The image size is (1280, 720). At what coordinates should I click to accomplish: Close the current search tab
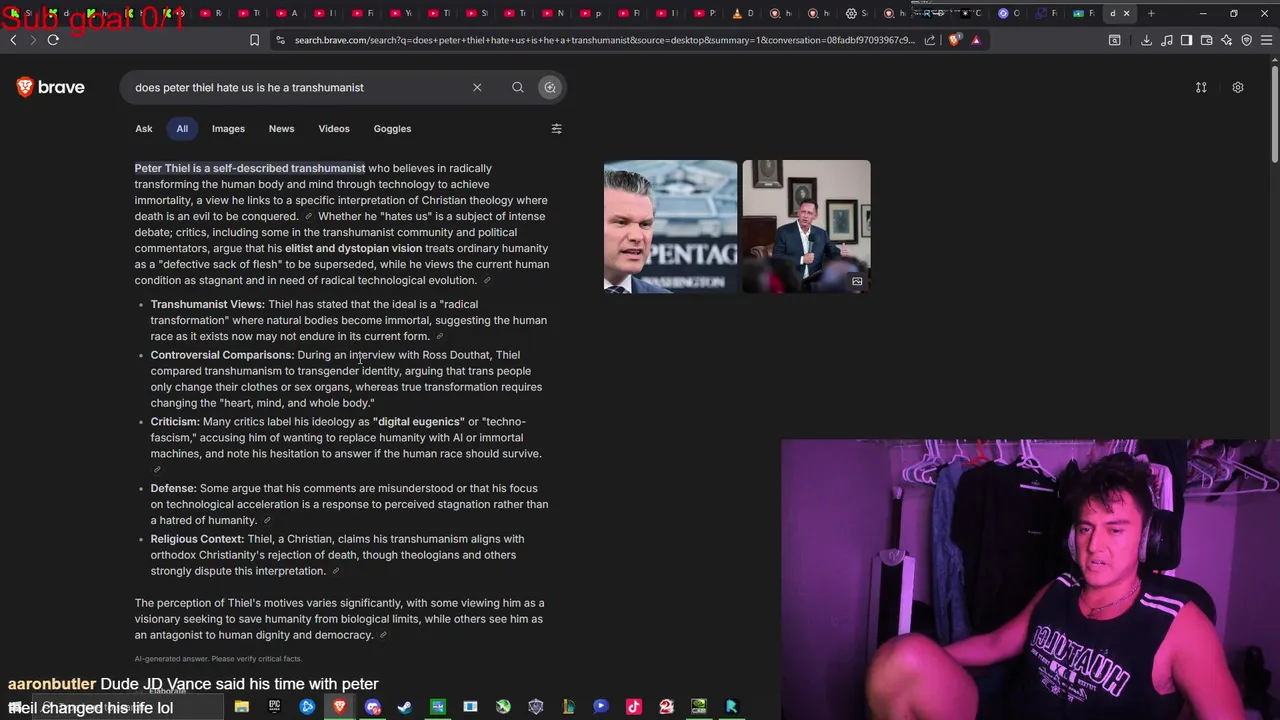click(x=1127, y=13)
